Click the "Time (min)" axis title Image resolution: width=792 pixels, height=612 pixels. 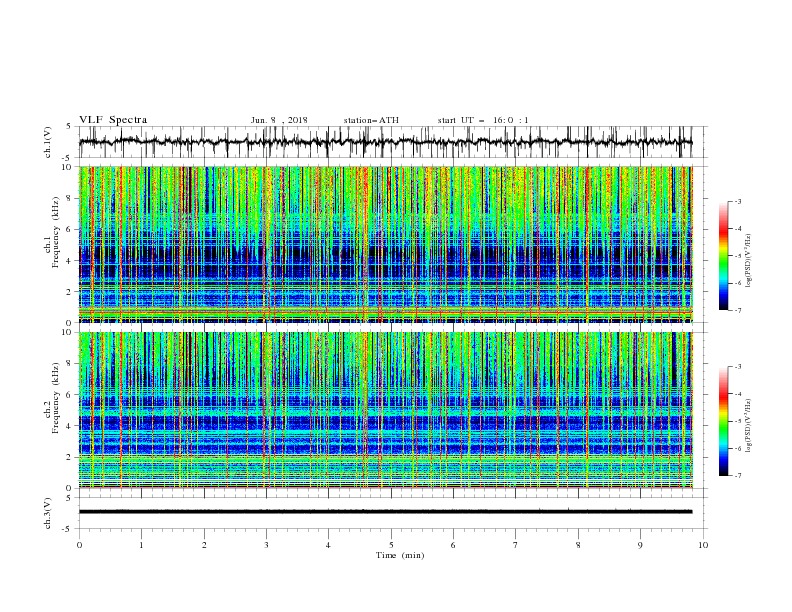point(400,555)
